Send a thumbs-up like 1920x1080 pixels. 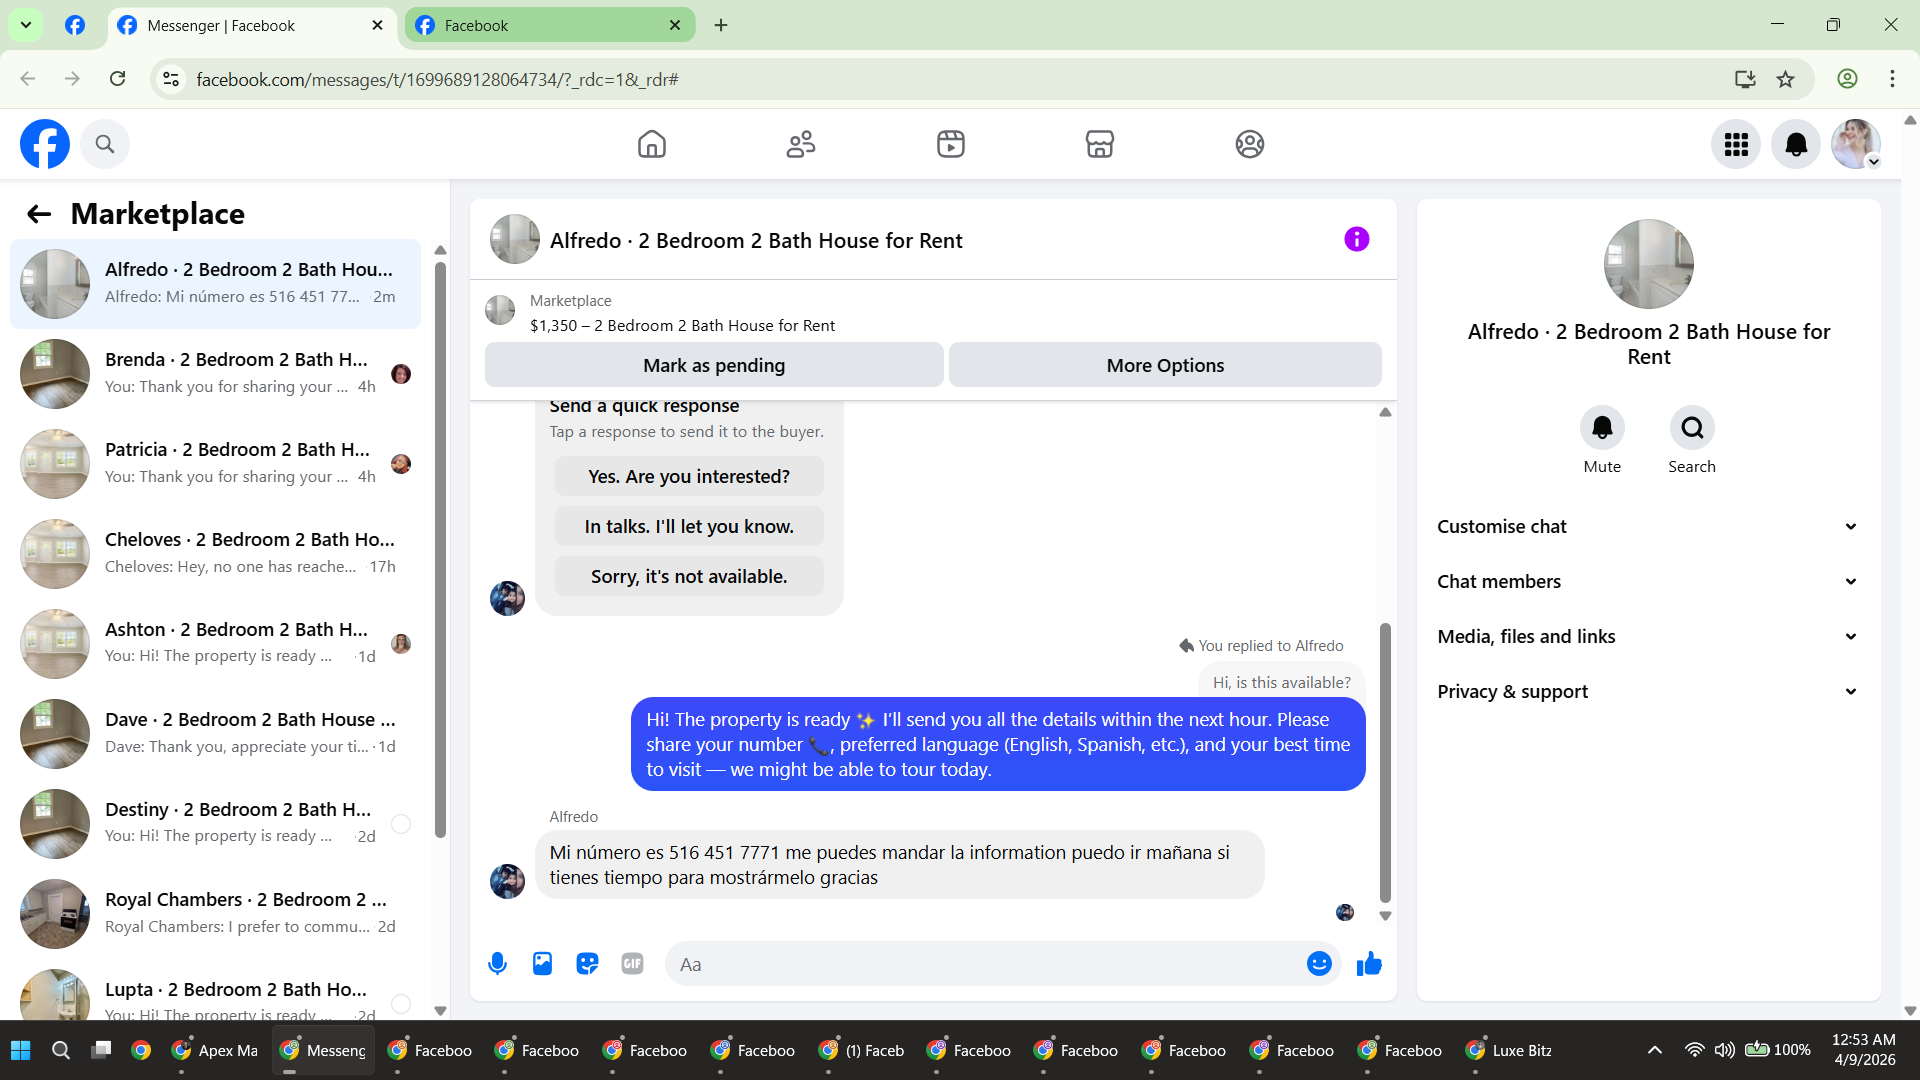coord(1369,964)
